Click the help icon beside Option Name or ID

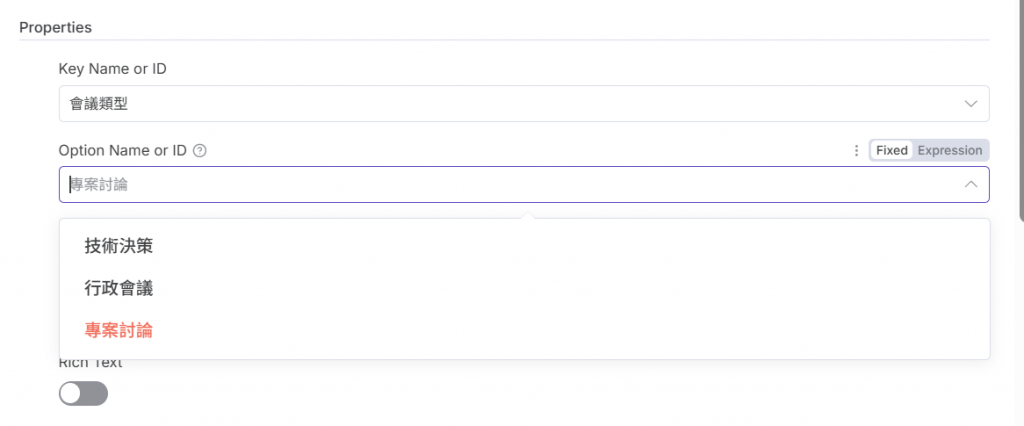199,151
